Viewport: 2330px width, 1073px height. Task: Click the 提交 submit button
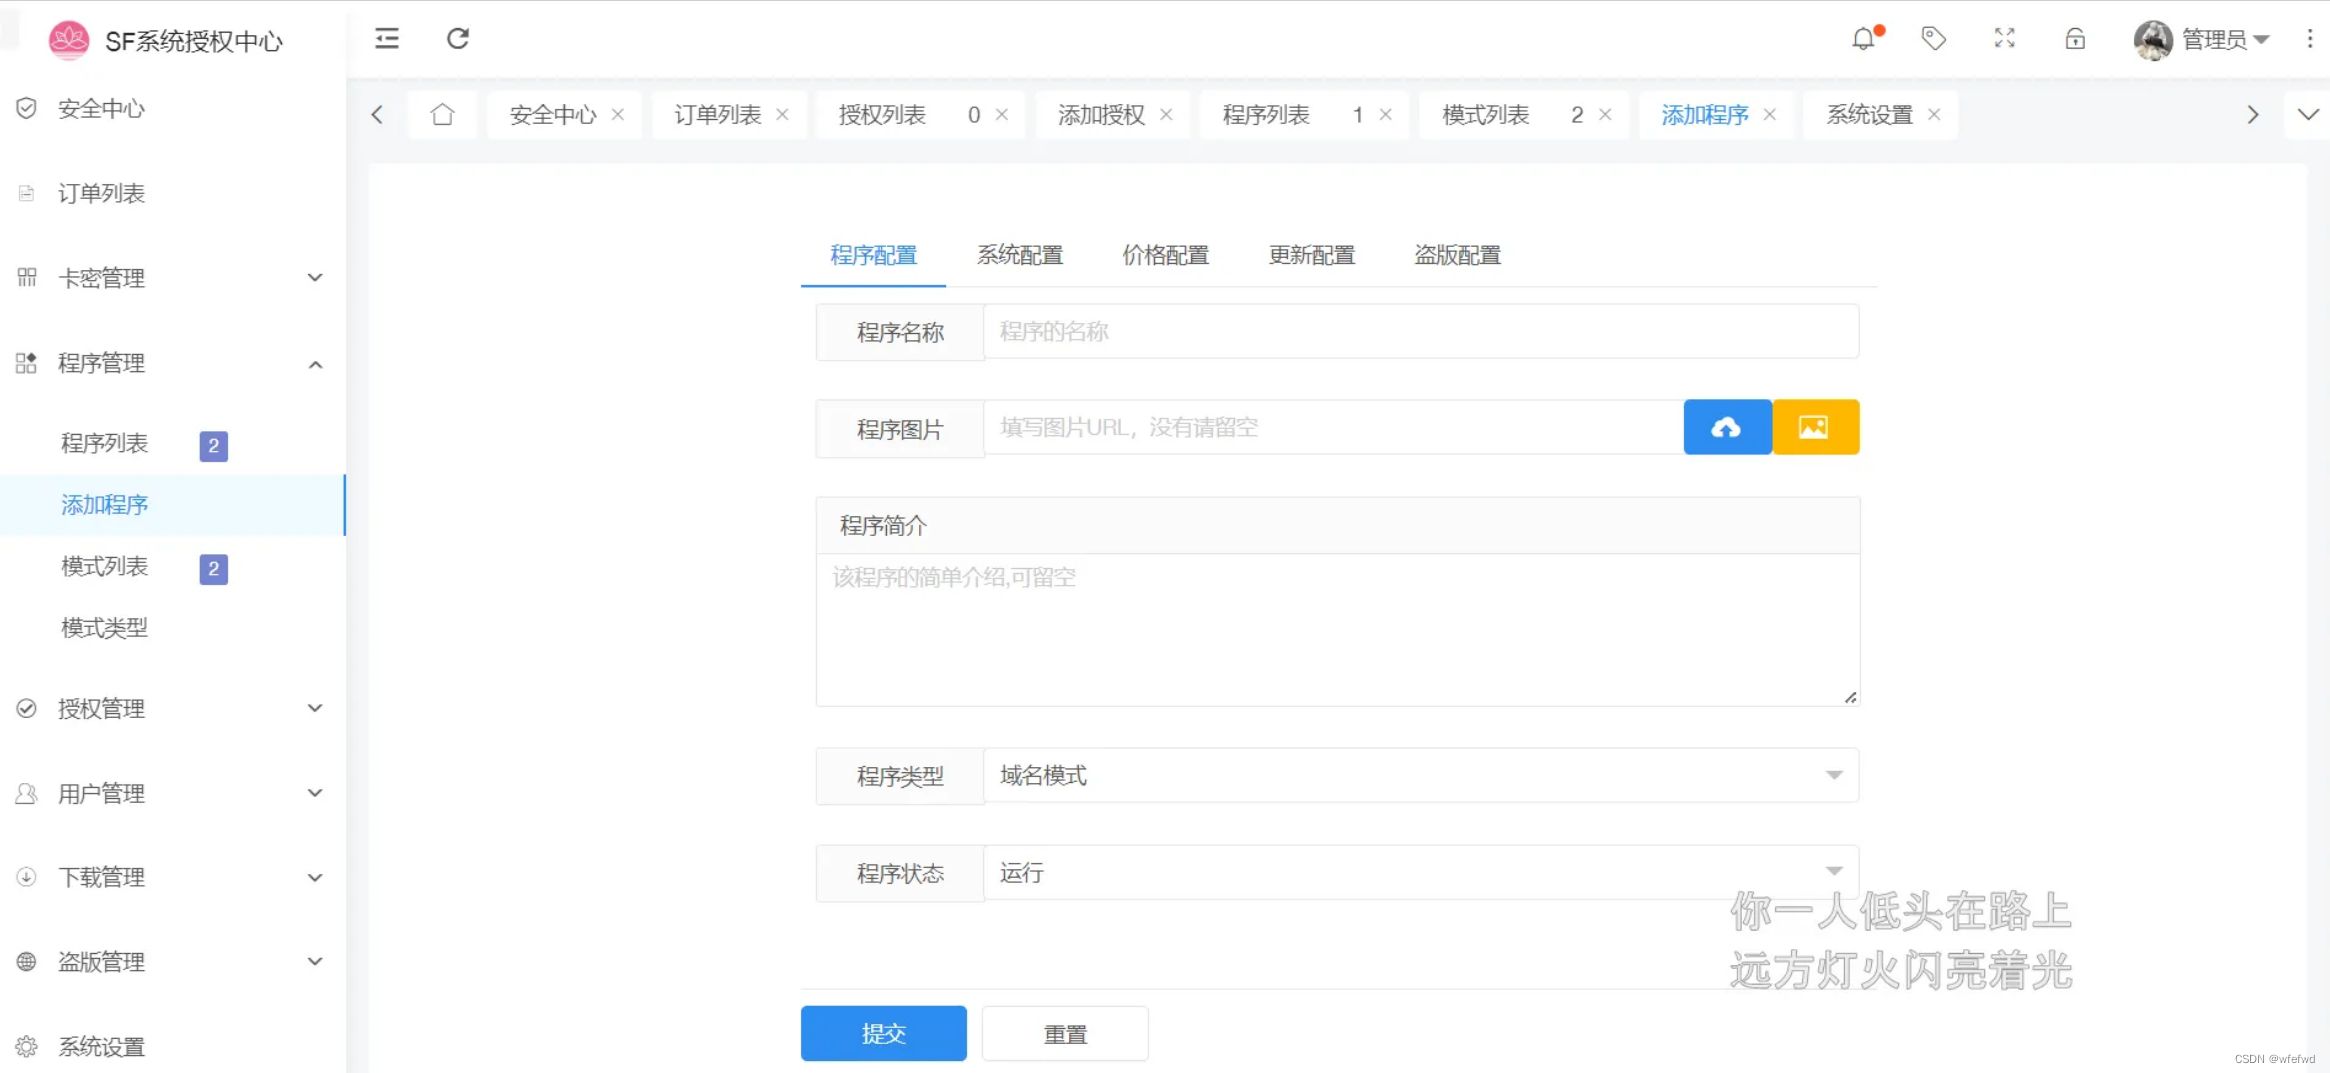point(883,1033)
